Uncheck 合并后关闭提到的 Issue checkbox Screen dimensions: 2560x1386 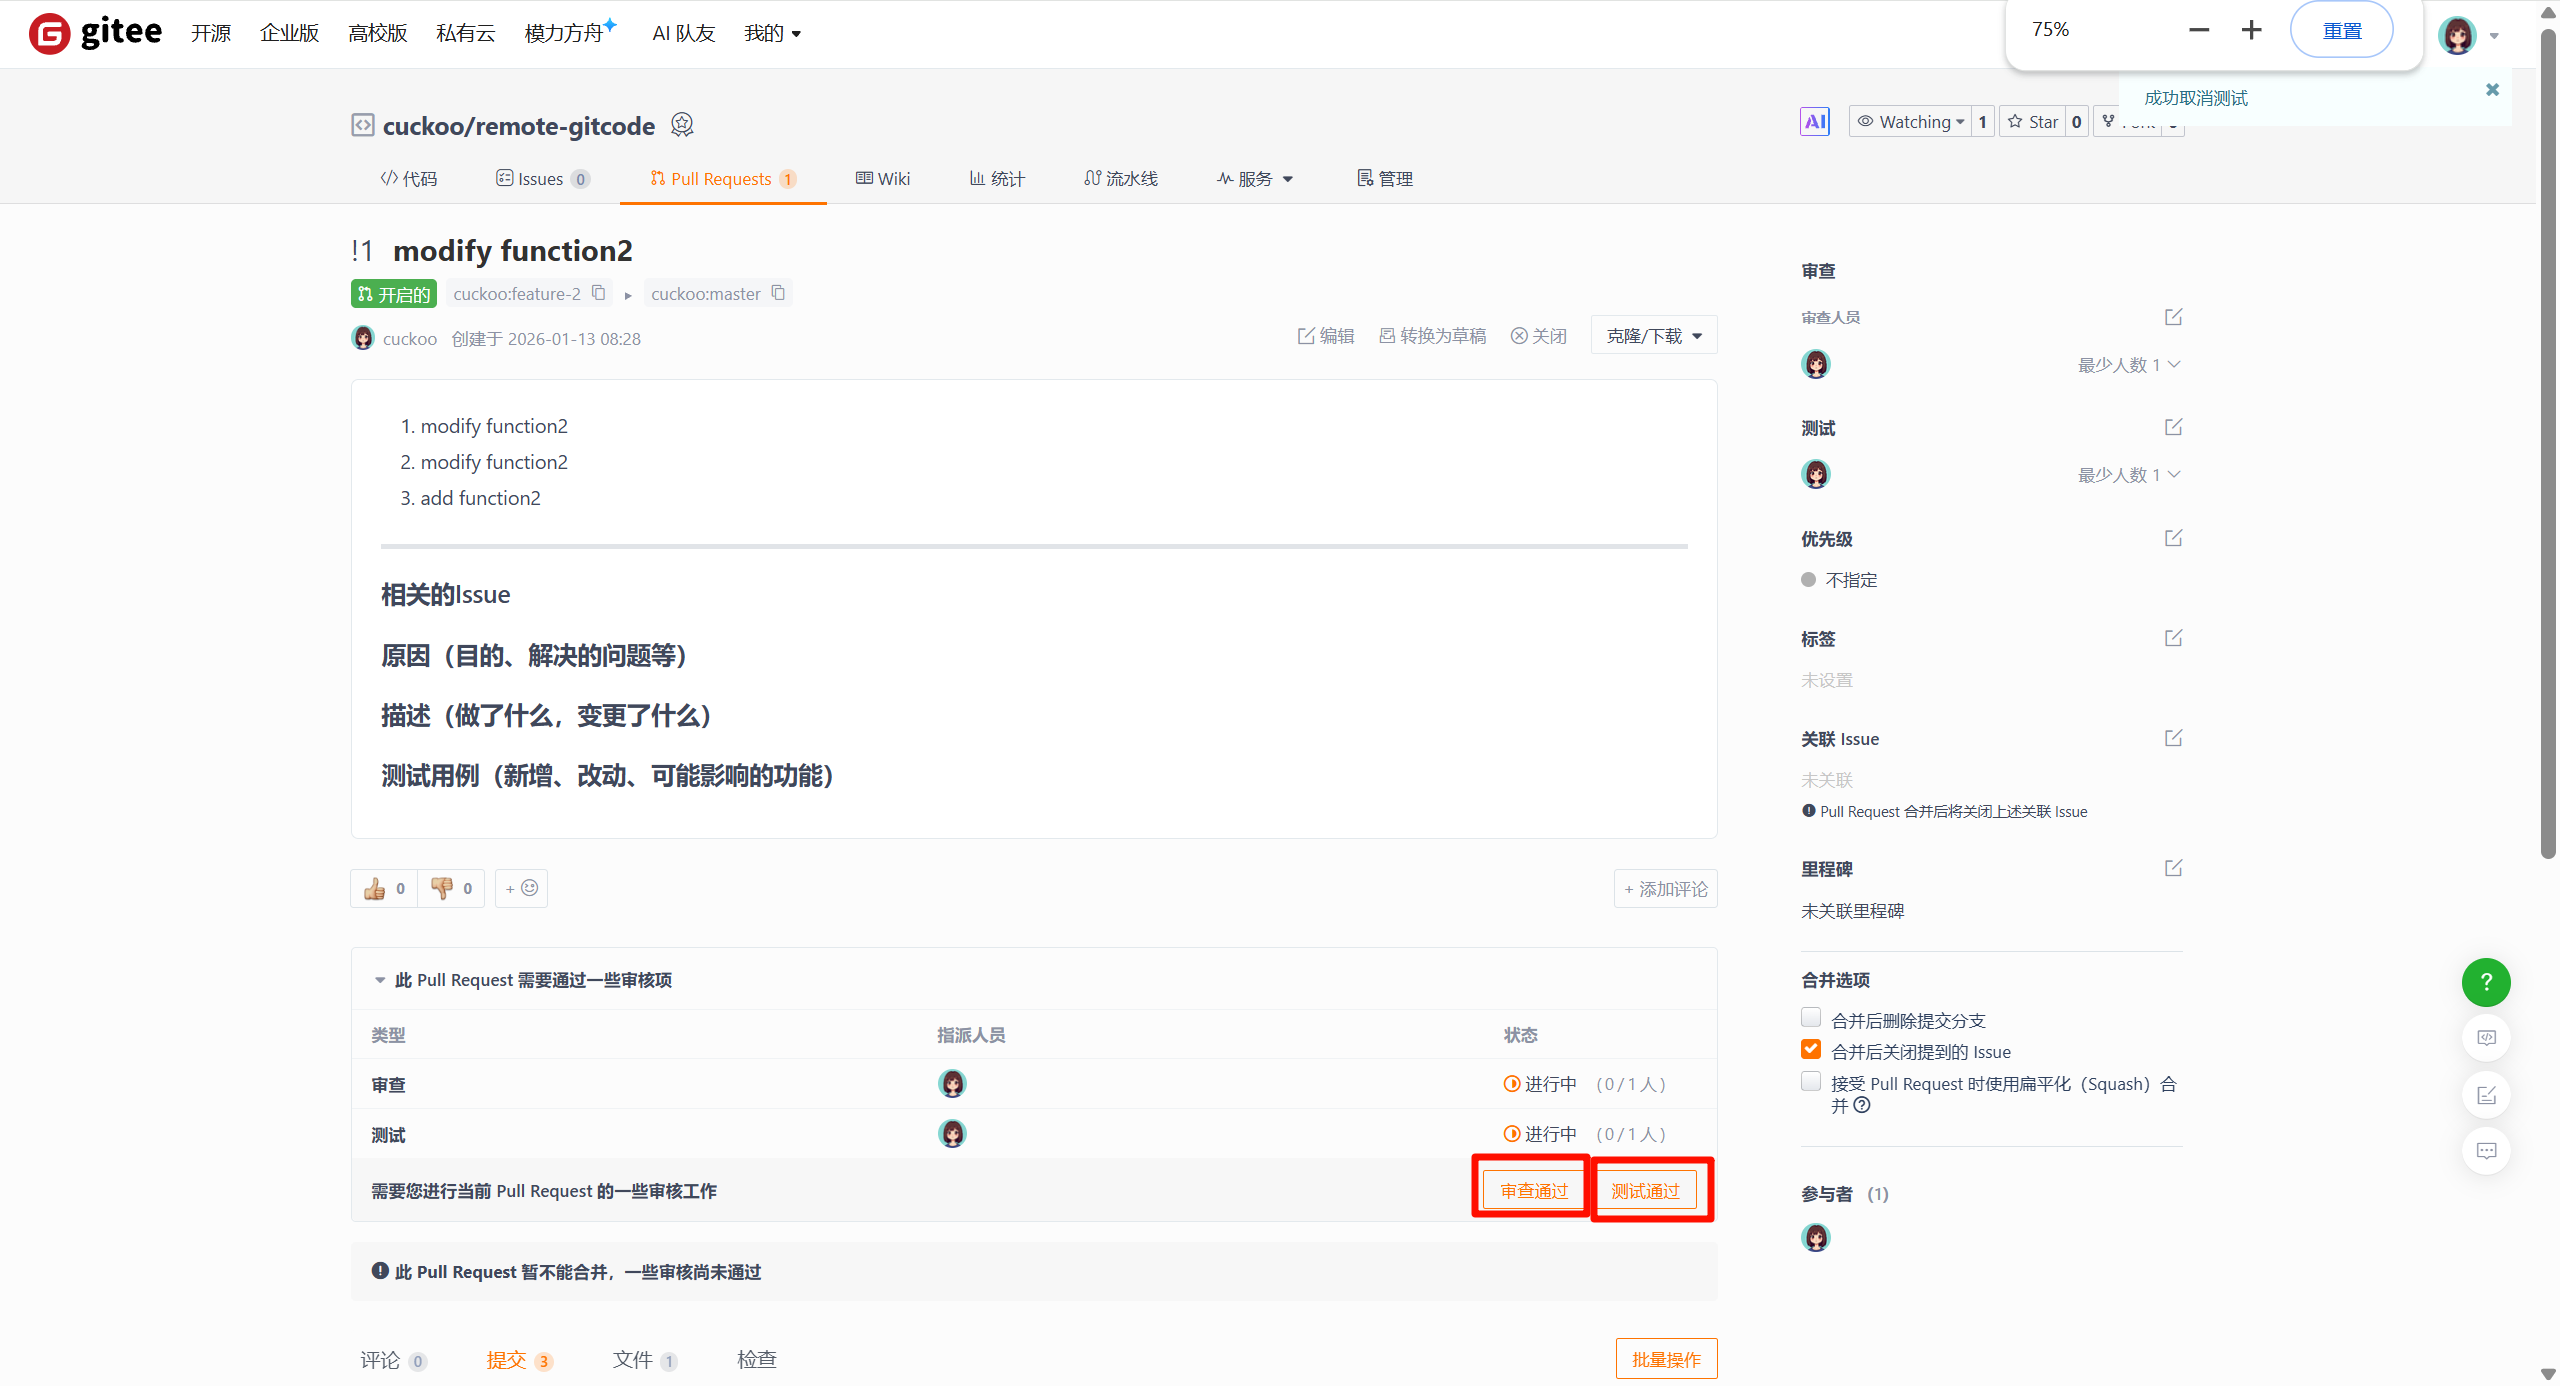tap(1811, 1049)
